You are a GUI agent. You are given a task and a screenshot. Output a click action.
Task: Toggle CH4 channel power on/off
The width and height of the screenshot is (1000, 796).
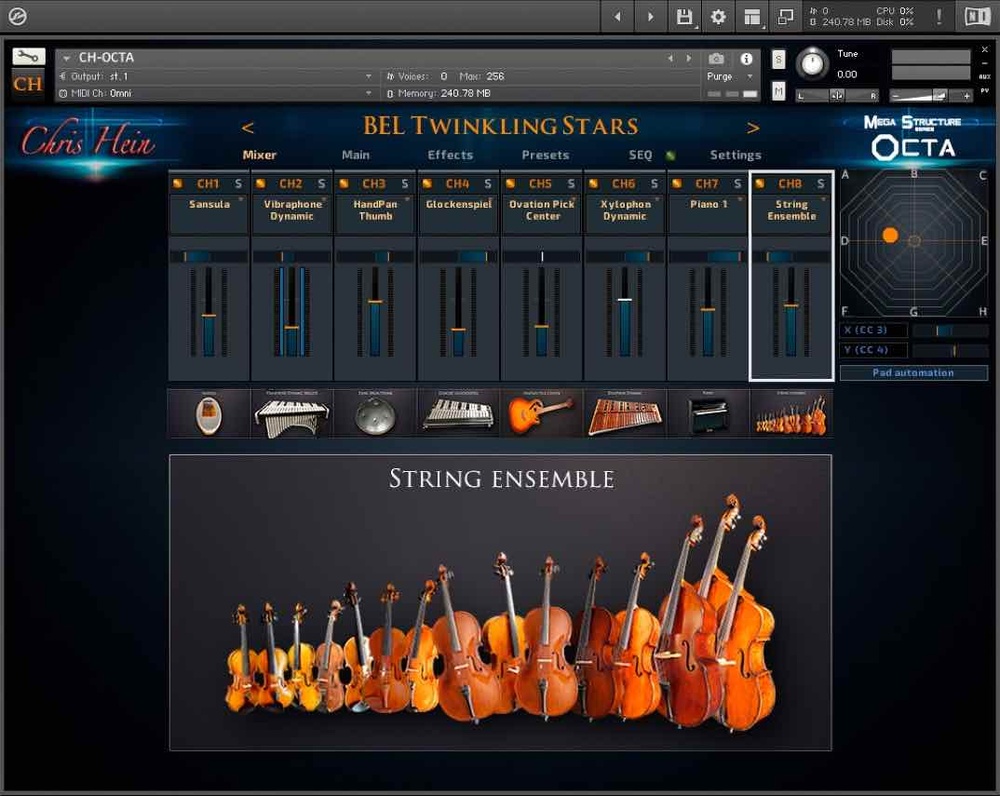coord(427,184)
